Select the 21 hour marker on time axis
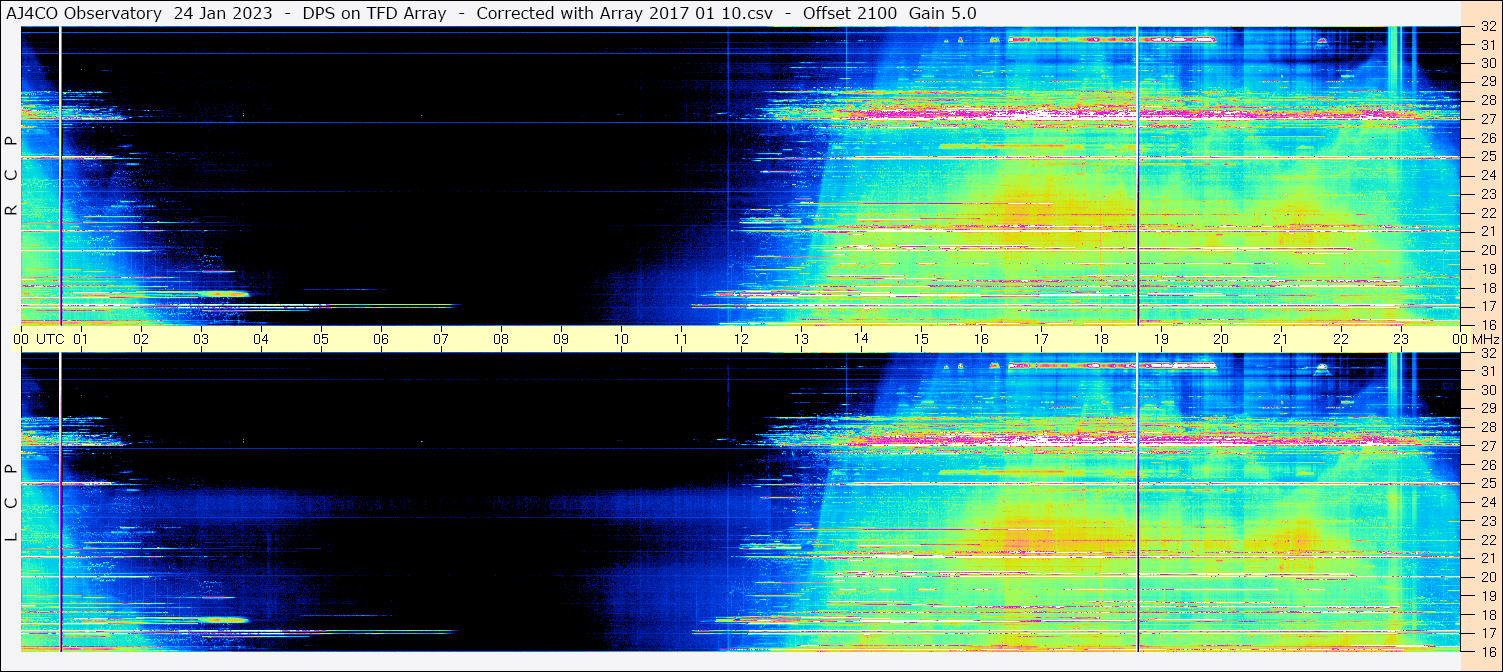Viewport: 1503px width, 672px height. [1281, 339]
